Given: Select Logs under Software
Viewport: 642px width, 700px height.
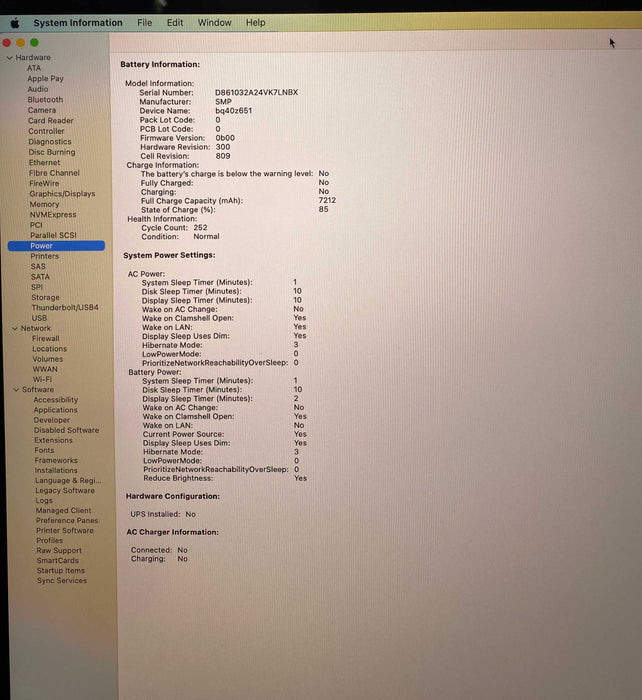Looking at the screenshot, I should coord(44,501).
